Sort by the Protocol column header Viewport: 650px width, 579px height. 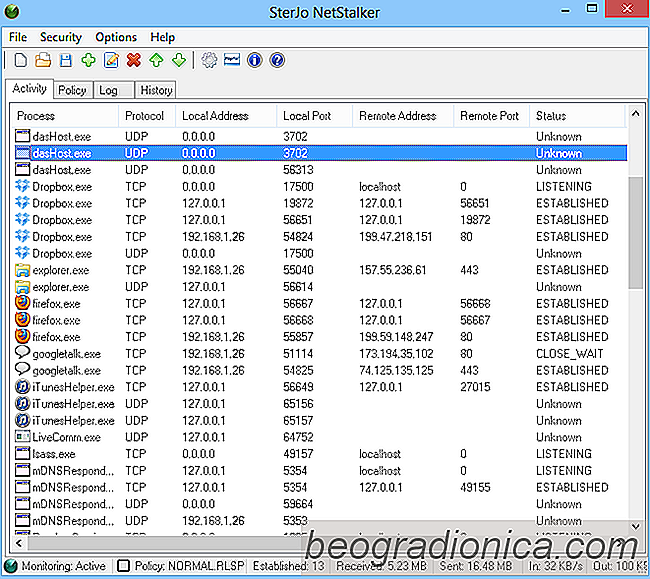[x=147, y=116]
